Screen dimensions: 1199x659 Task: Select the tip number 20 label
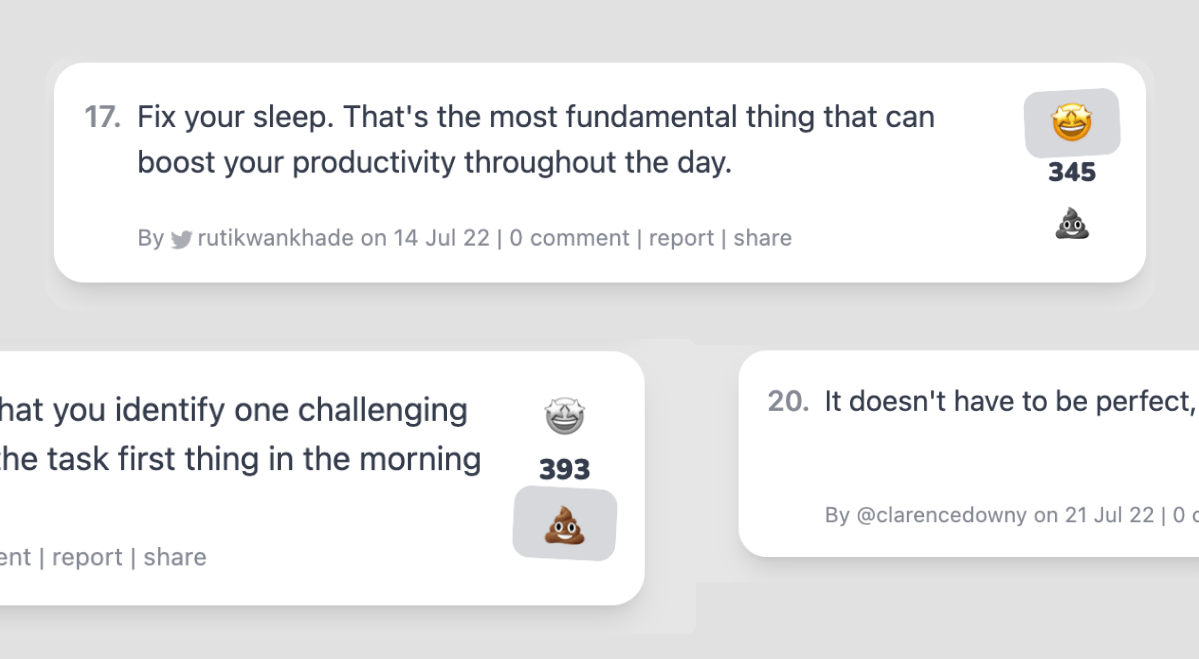point(788,401)
